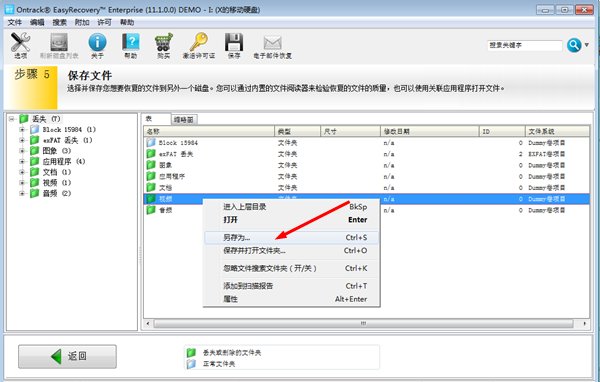
Task: Click the 丢失或删除的文件夹 legend icon
Action: 191,353
